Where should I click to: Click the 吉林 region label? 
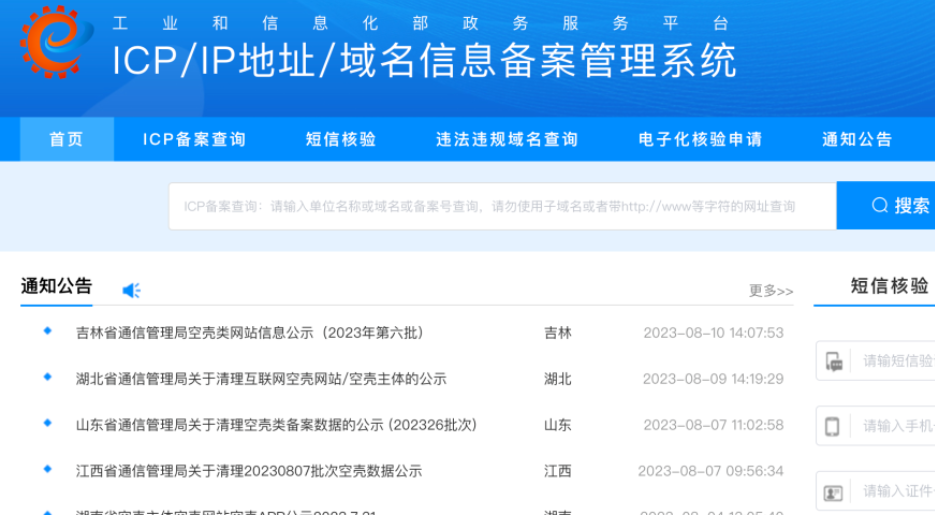point(558,333)
